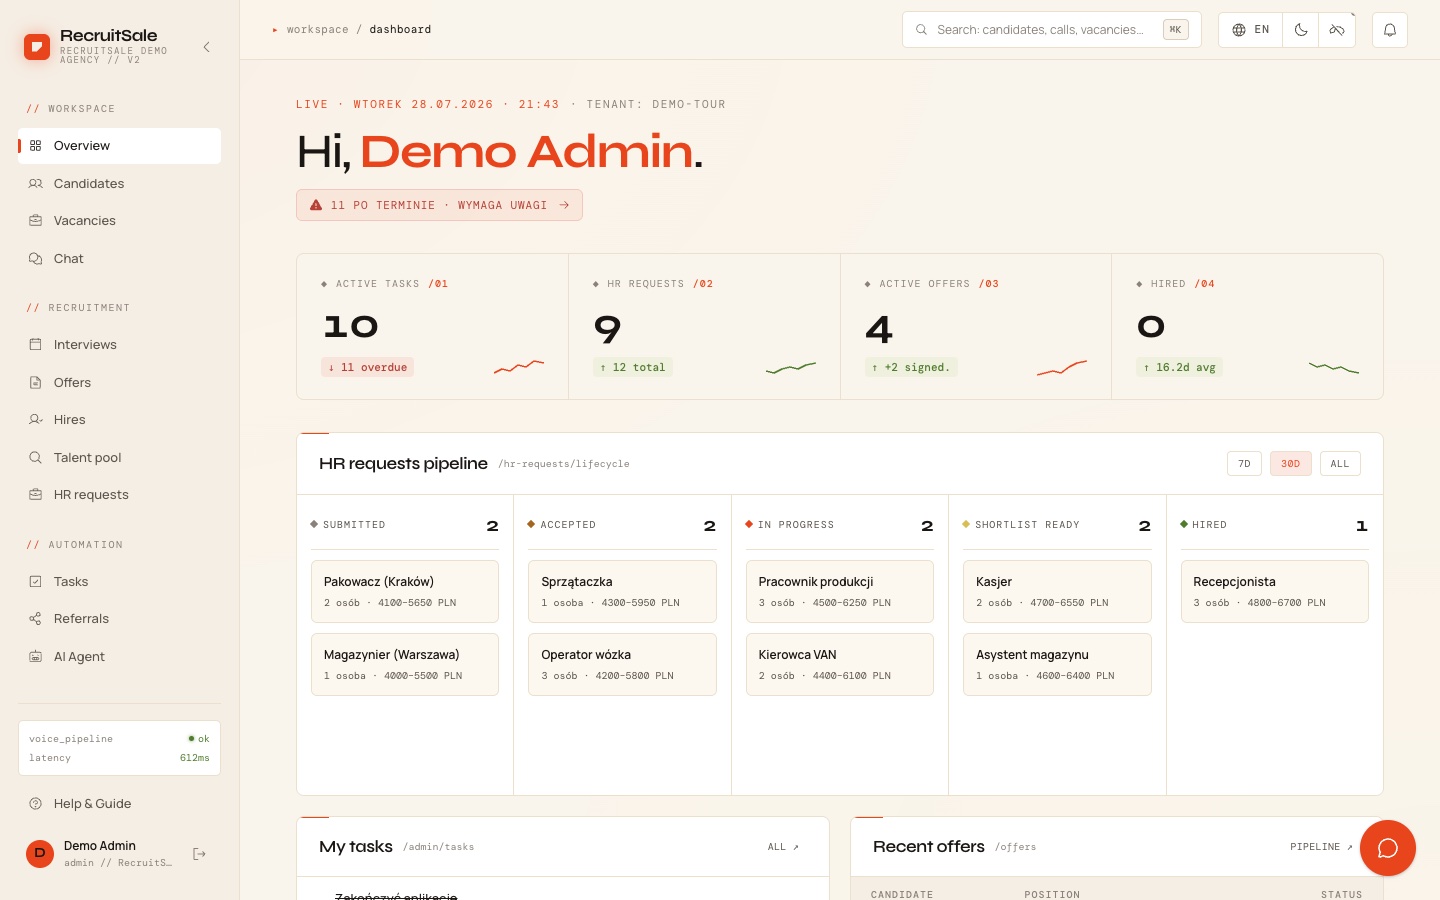Open the Kasjer request card
This screenshot has width=1440, height=900.
[1057, 591]
